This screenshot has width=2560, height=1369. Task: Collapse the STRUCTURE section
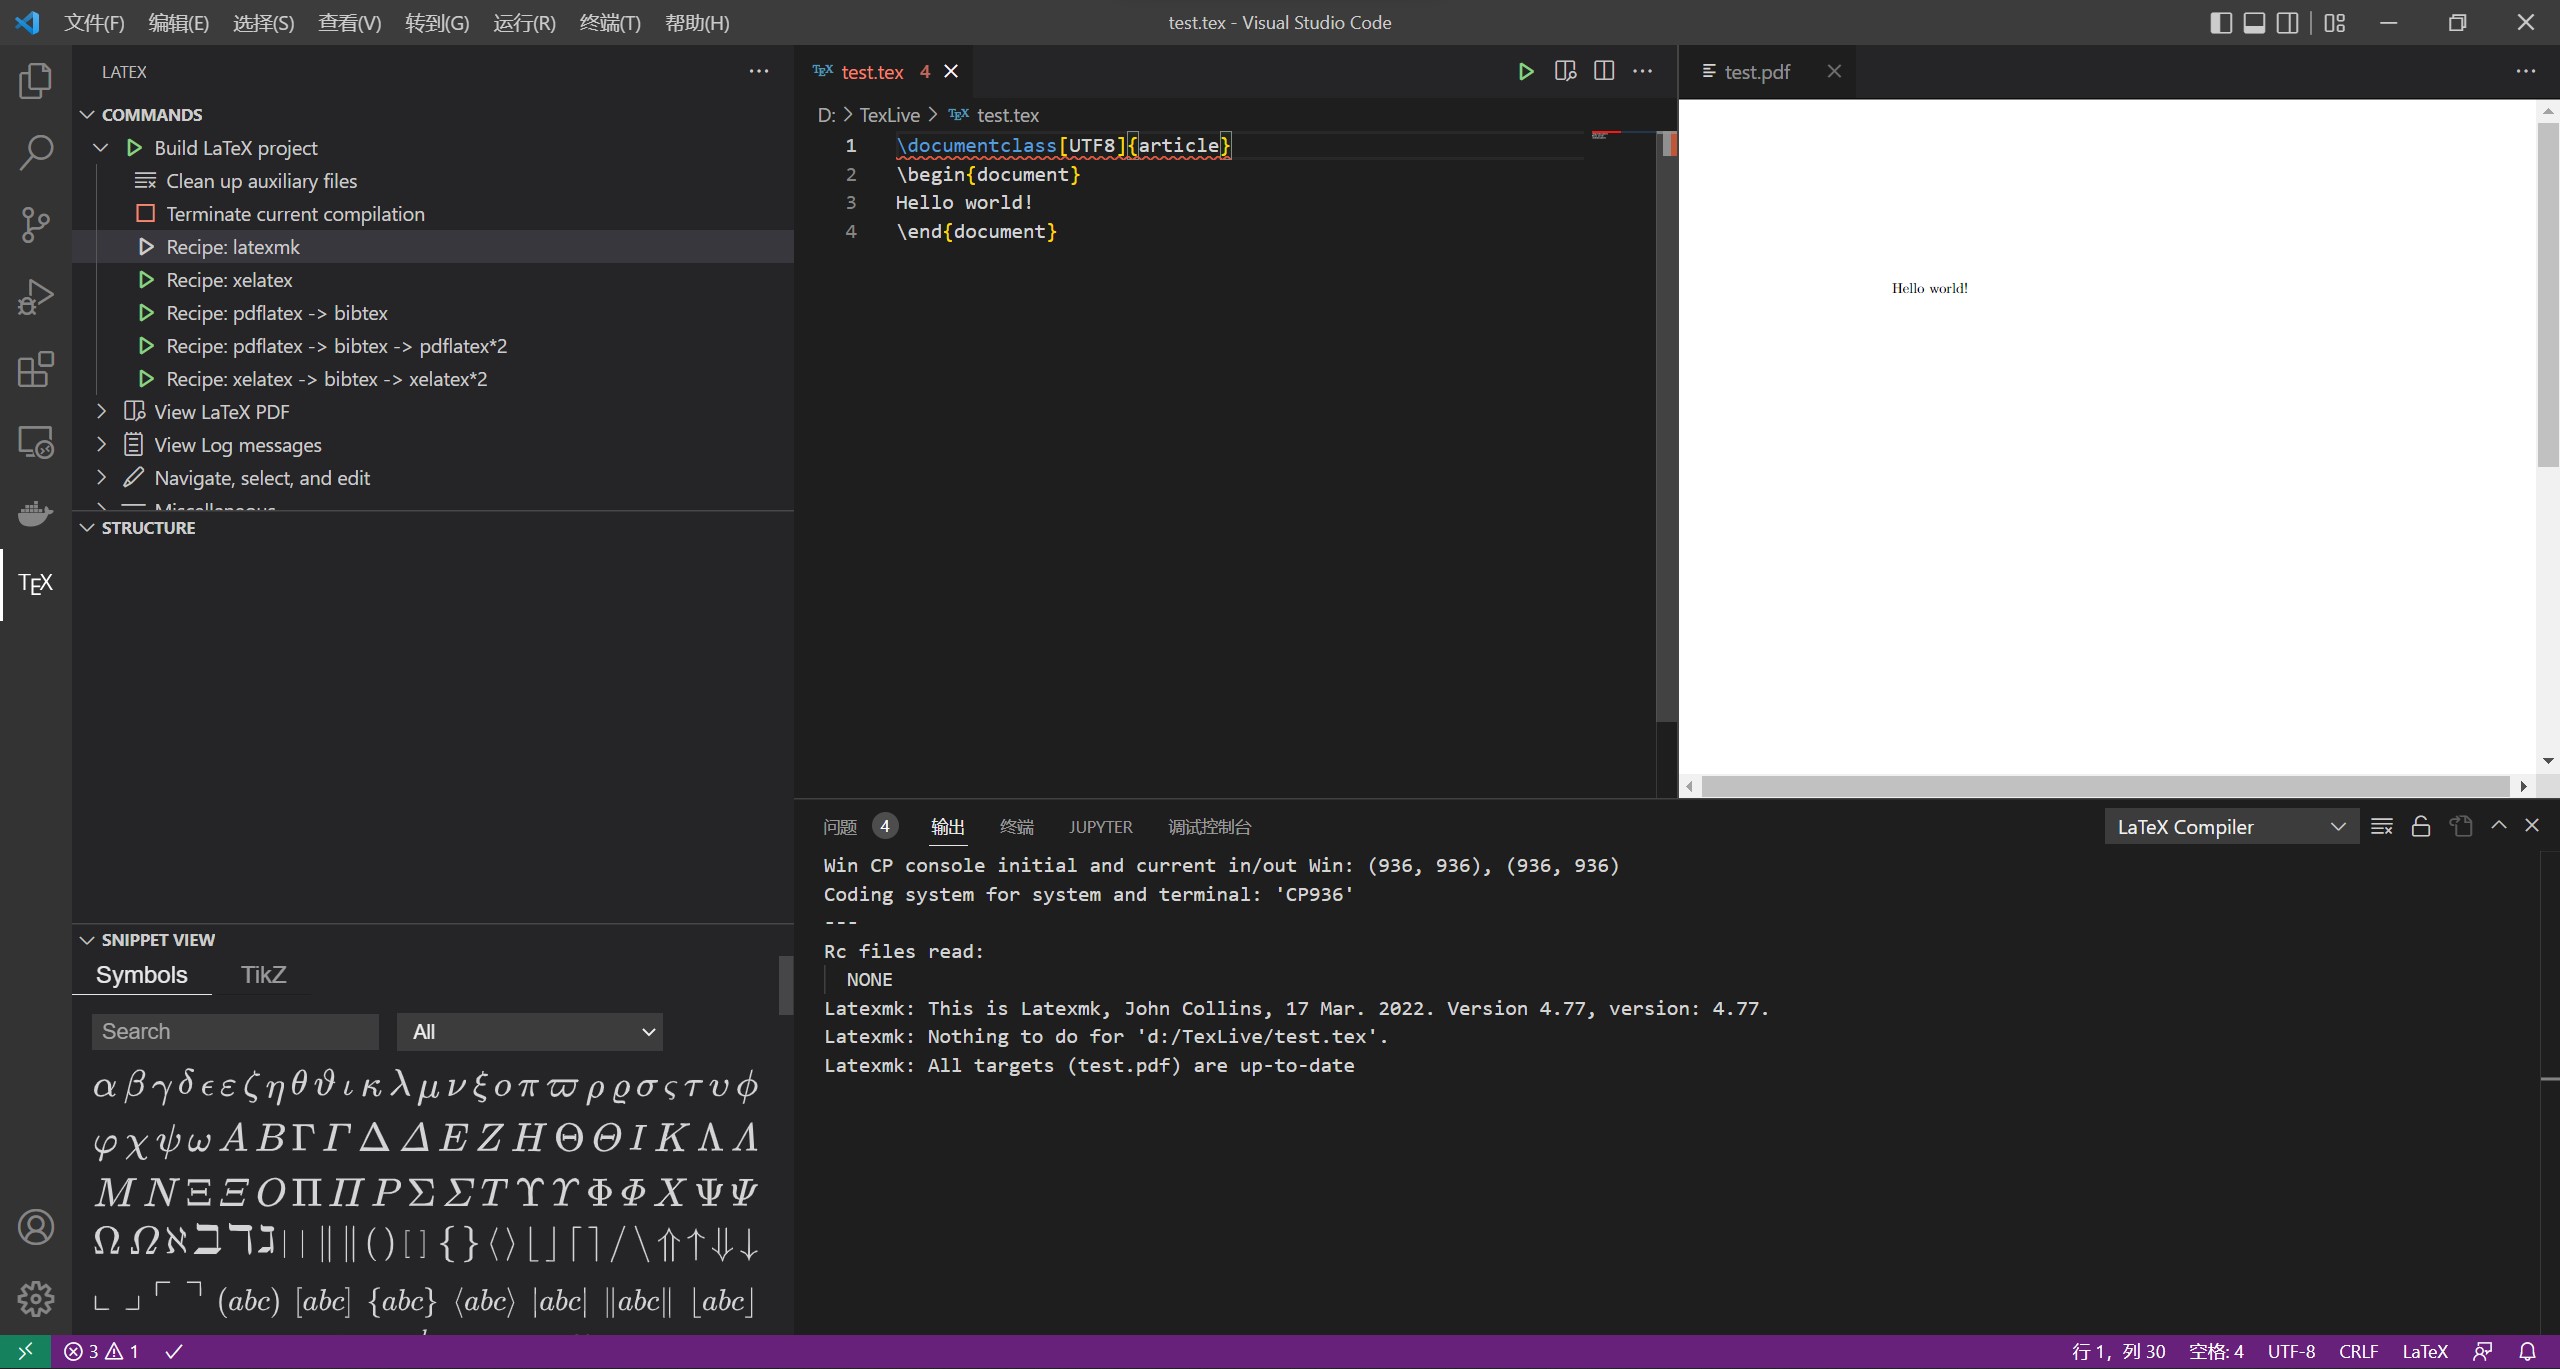[x=87, y=528]
